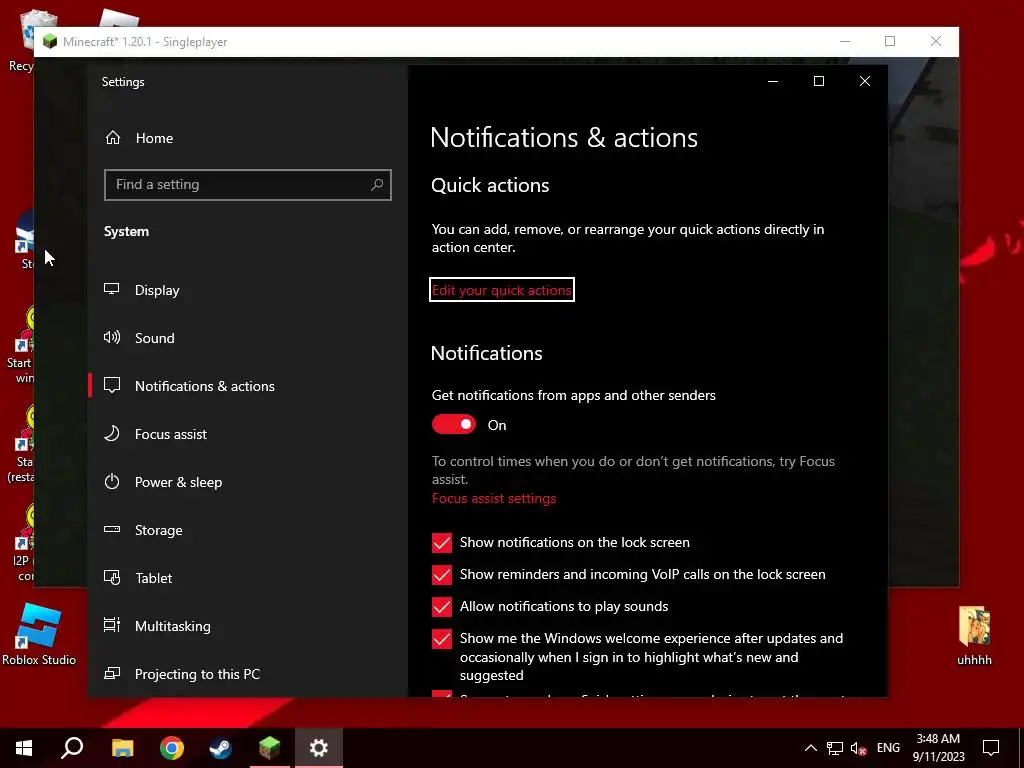Viewport: 1024px width, 768px height.
Task: Open taskbar Search magnifier
Action: point(72,748)
